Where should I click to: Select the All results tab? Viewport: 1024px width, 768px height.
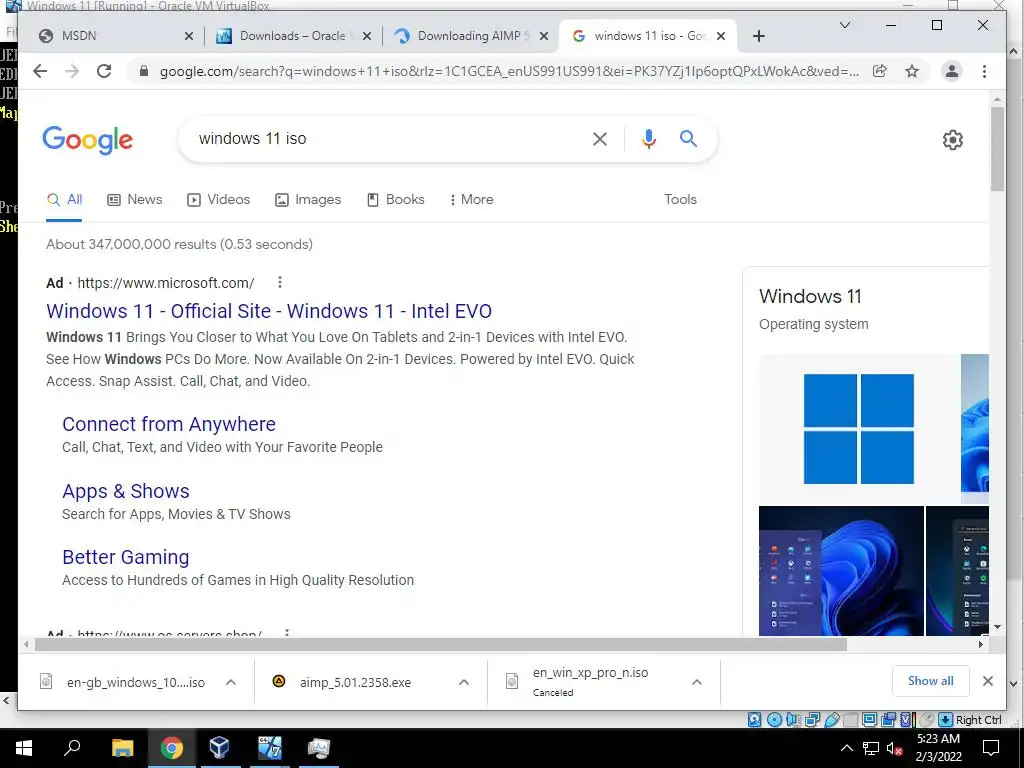click(64, 199)
